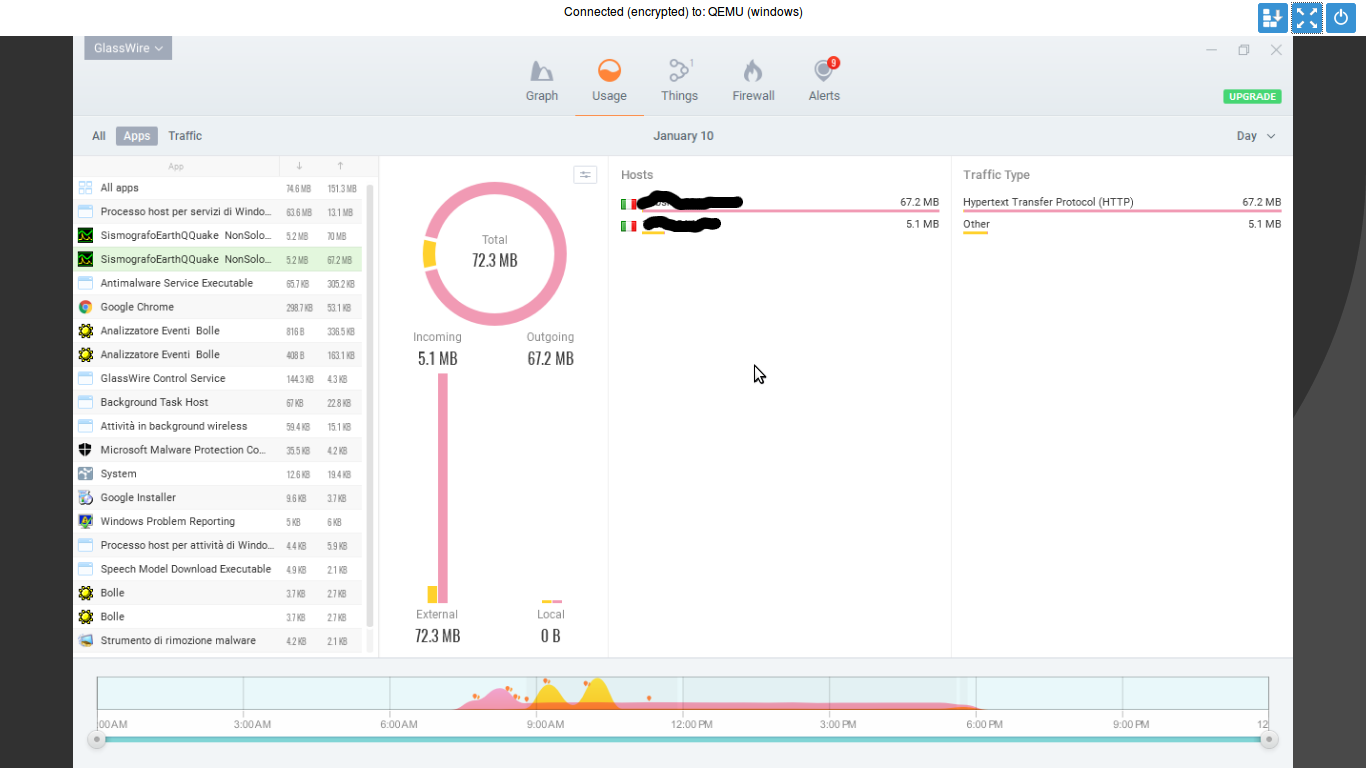Viewport: 1366px width, 768px height.
Task: Sort apps by incoming down-arrow column
Action: 299,166
